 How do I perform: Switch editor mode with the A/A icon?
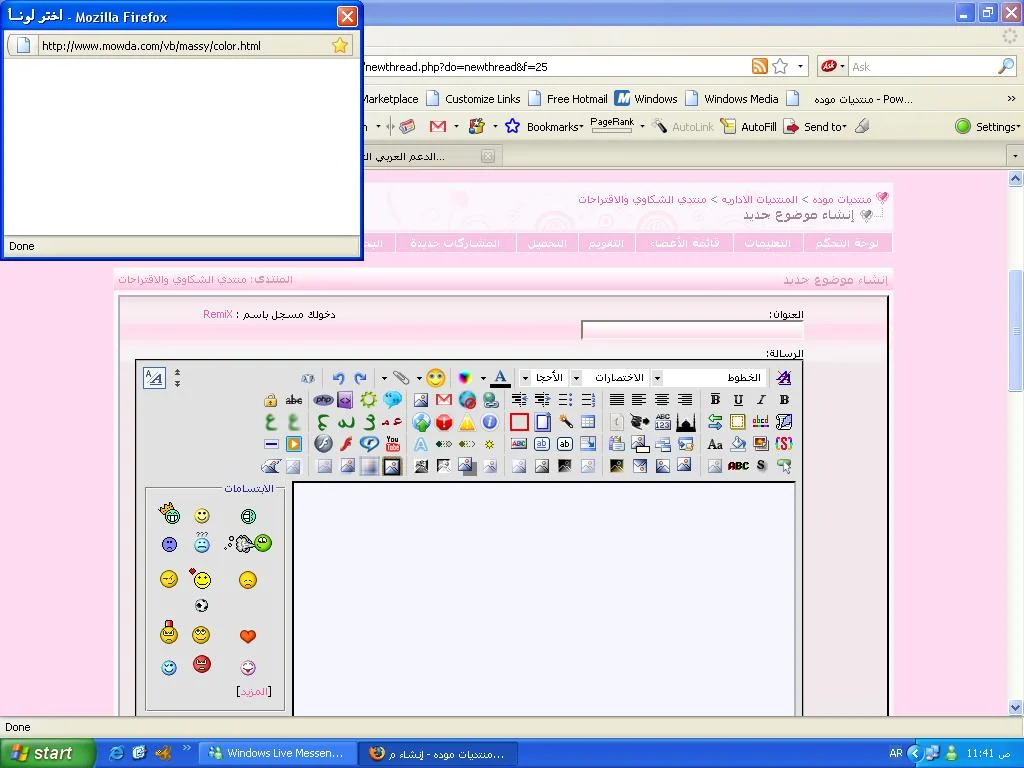154,378
